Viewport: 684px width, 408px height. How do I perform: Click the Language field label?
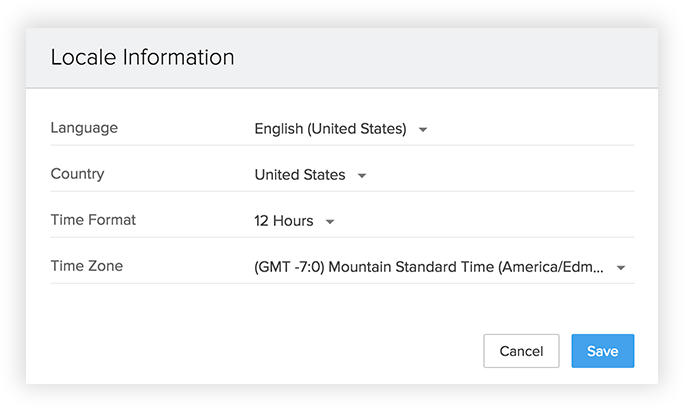point(84,128)
